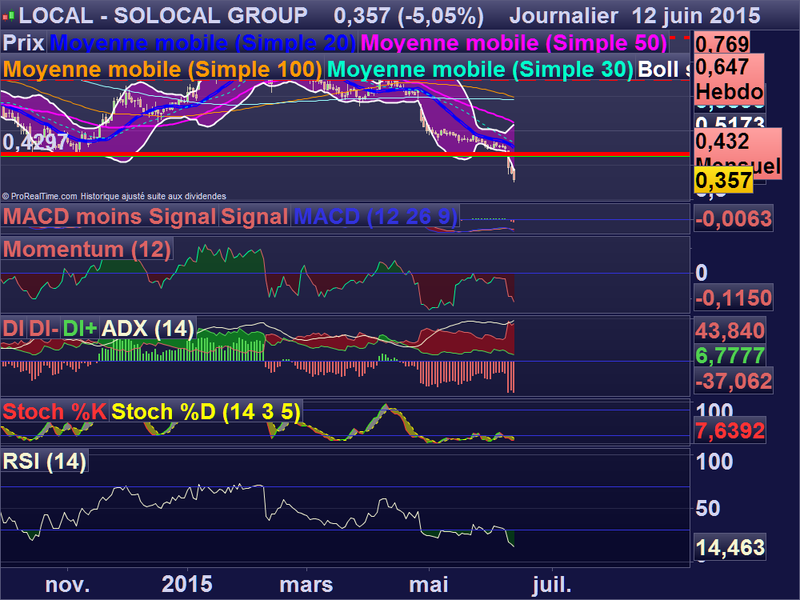Click 'Moyenne mobile (Simple 20)' legend

tap(203, 42)
